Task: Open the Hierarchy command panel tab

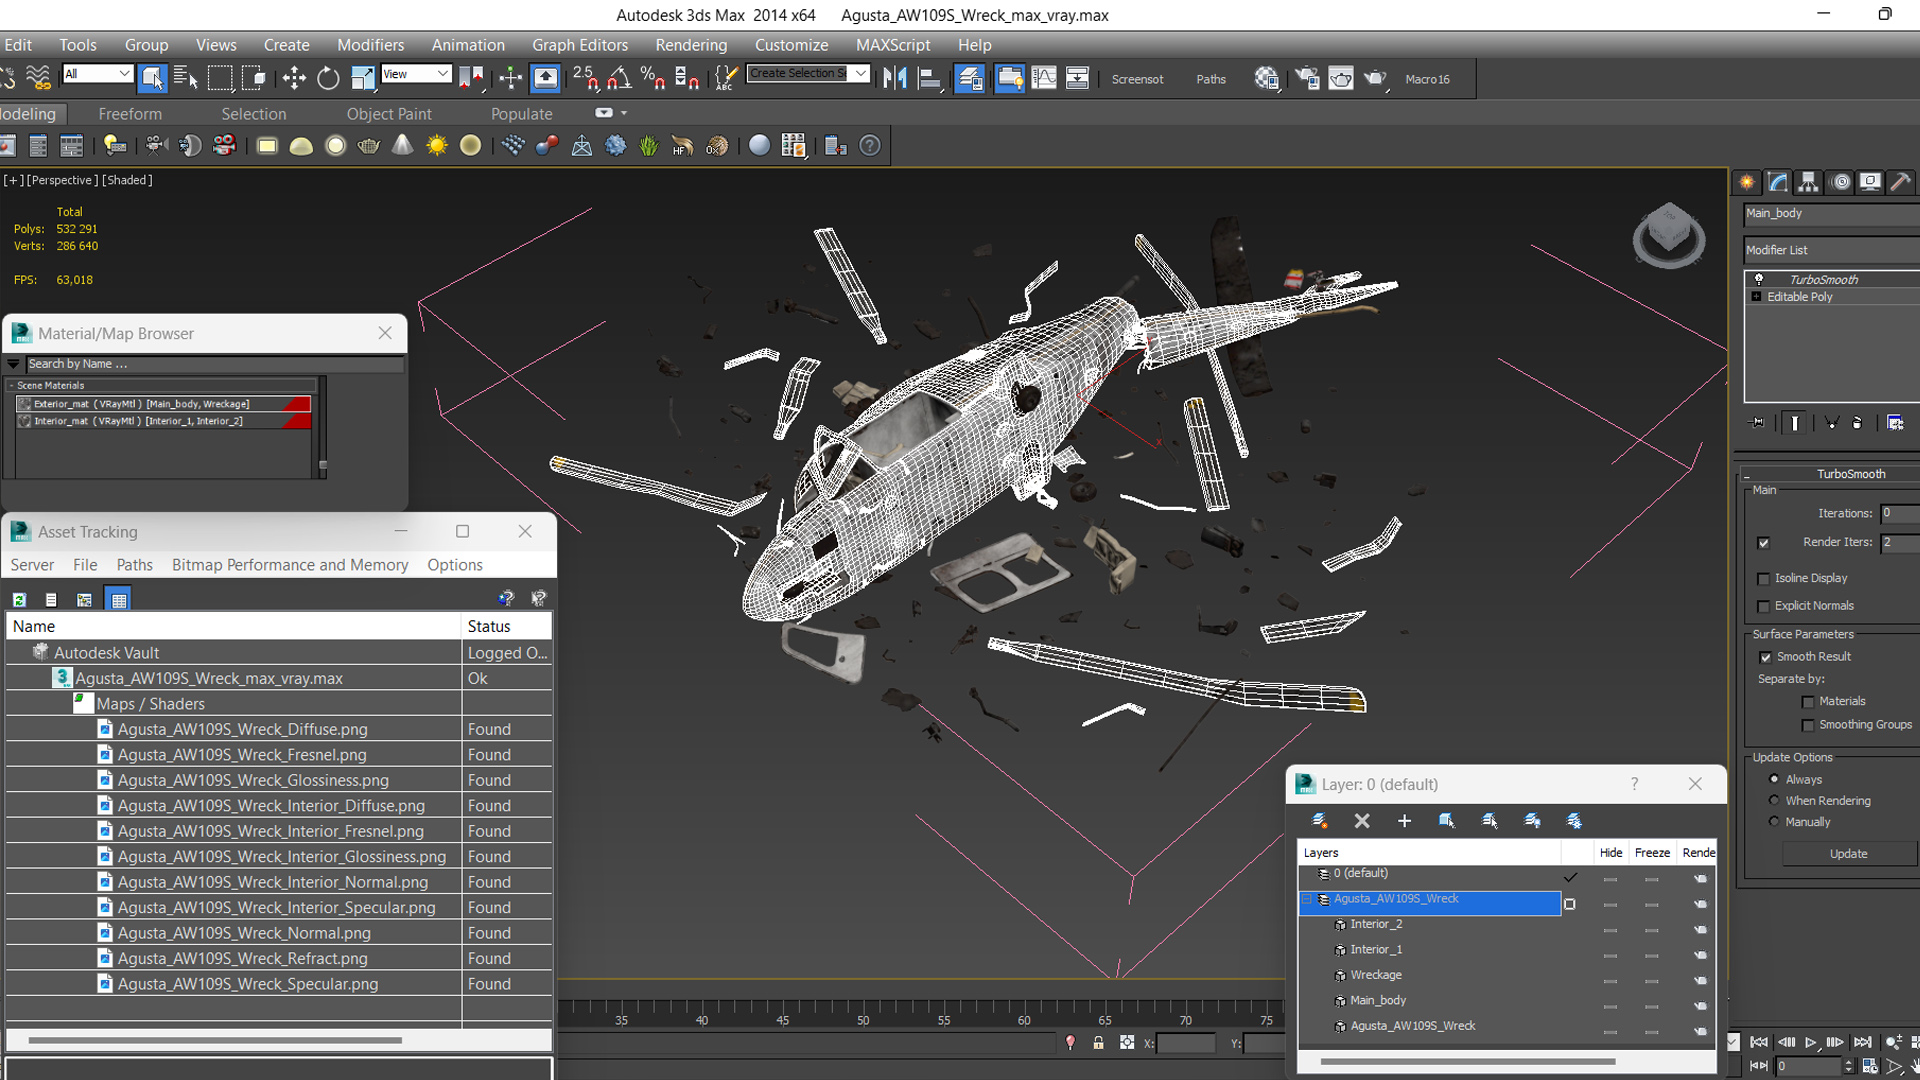Action: tap(1808, 182)
